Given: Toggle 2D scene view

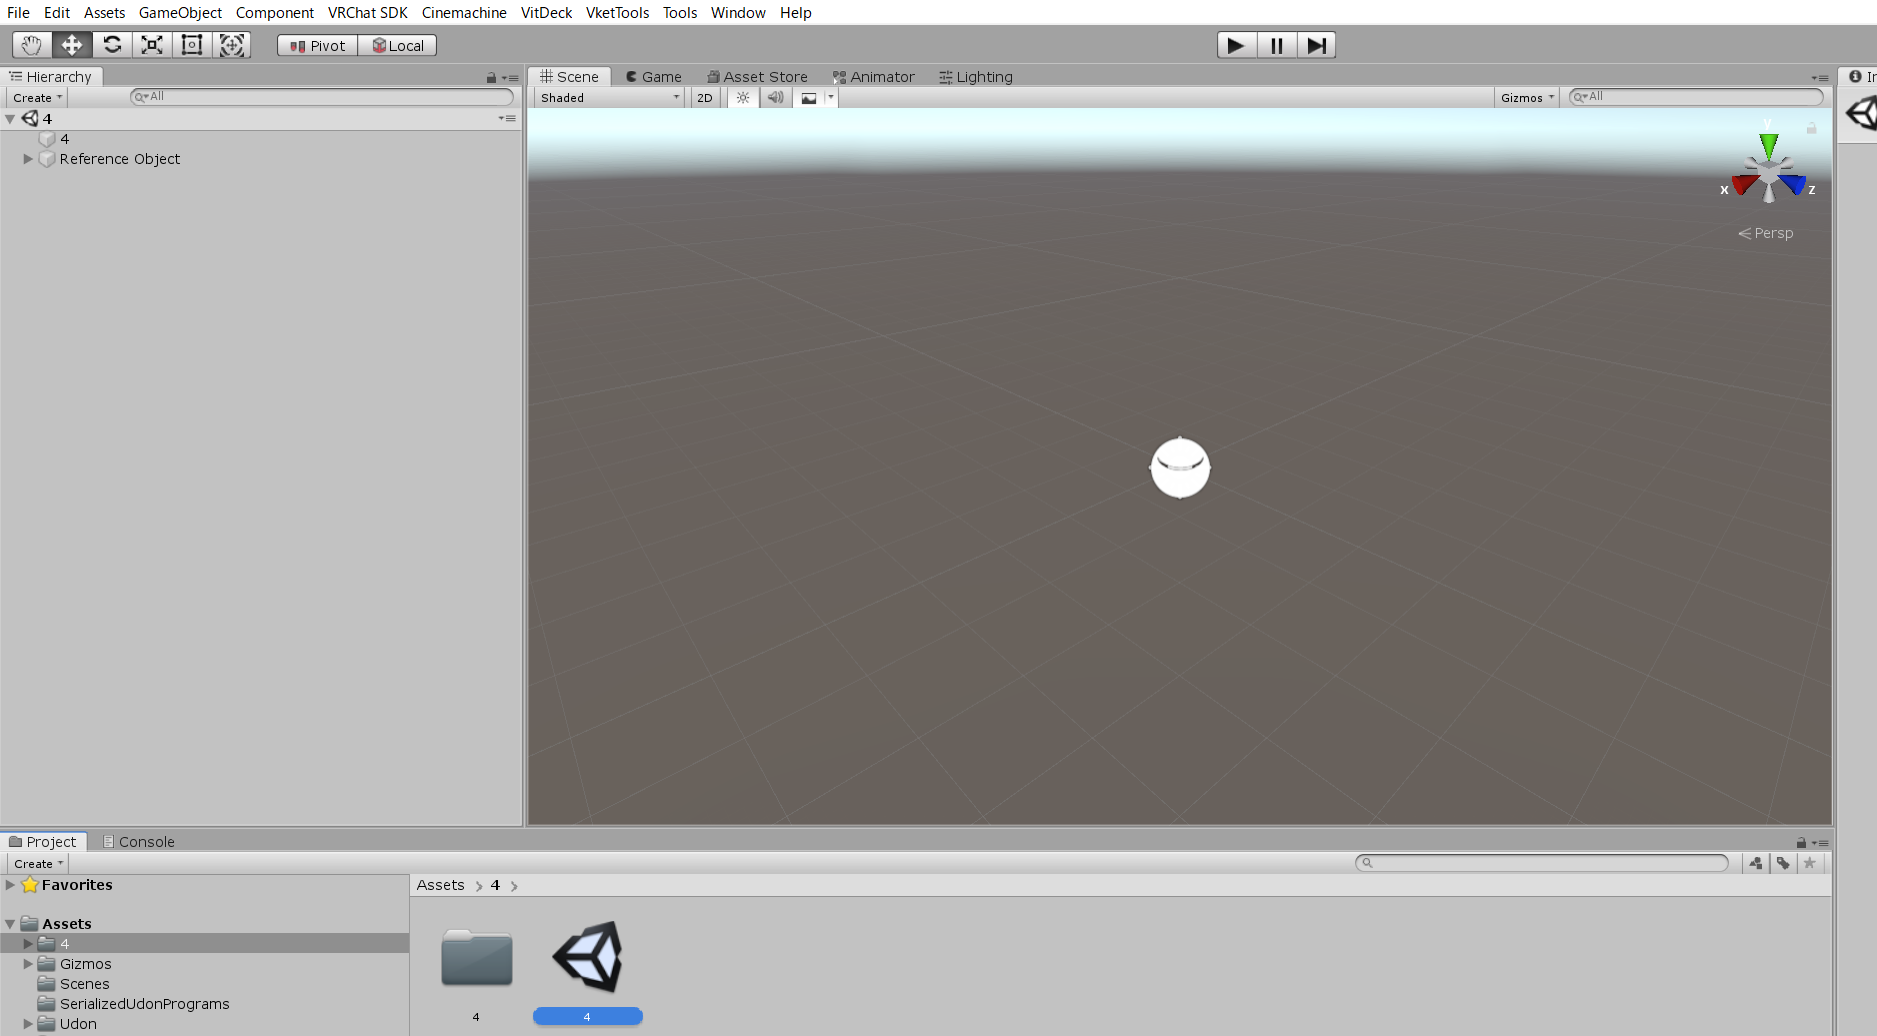Looking at the screenshot, I should [x=705, y=98].
